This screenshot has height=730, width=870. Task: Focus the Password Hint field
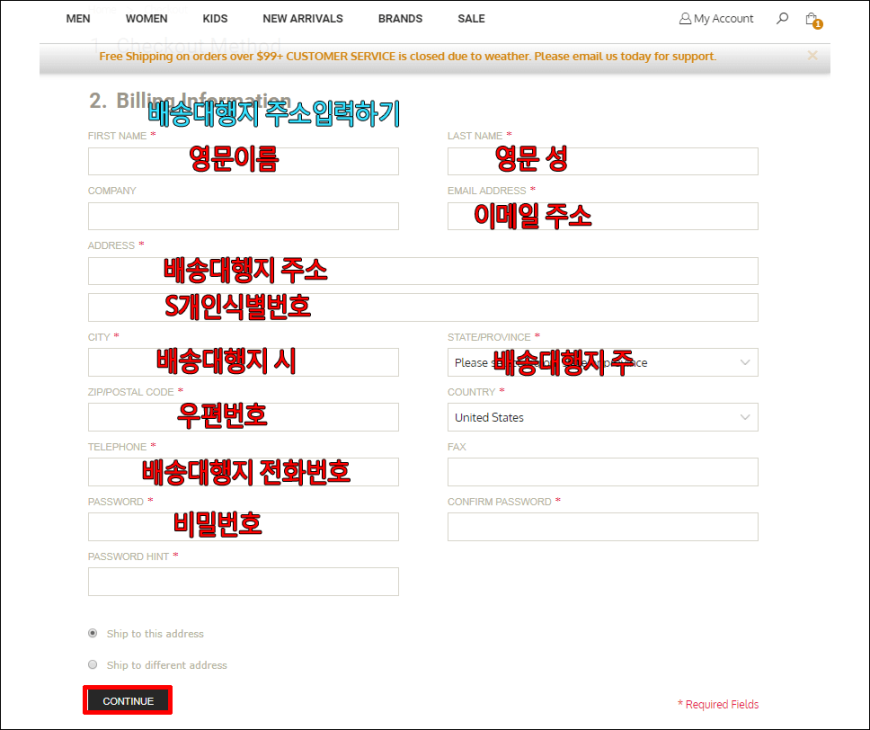tap(243, 581)
